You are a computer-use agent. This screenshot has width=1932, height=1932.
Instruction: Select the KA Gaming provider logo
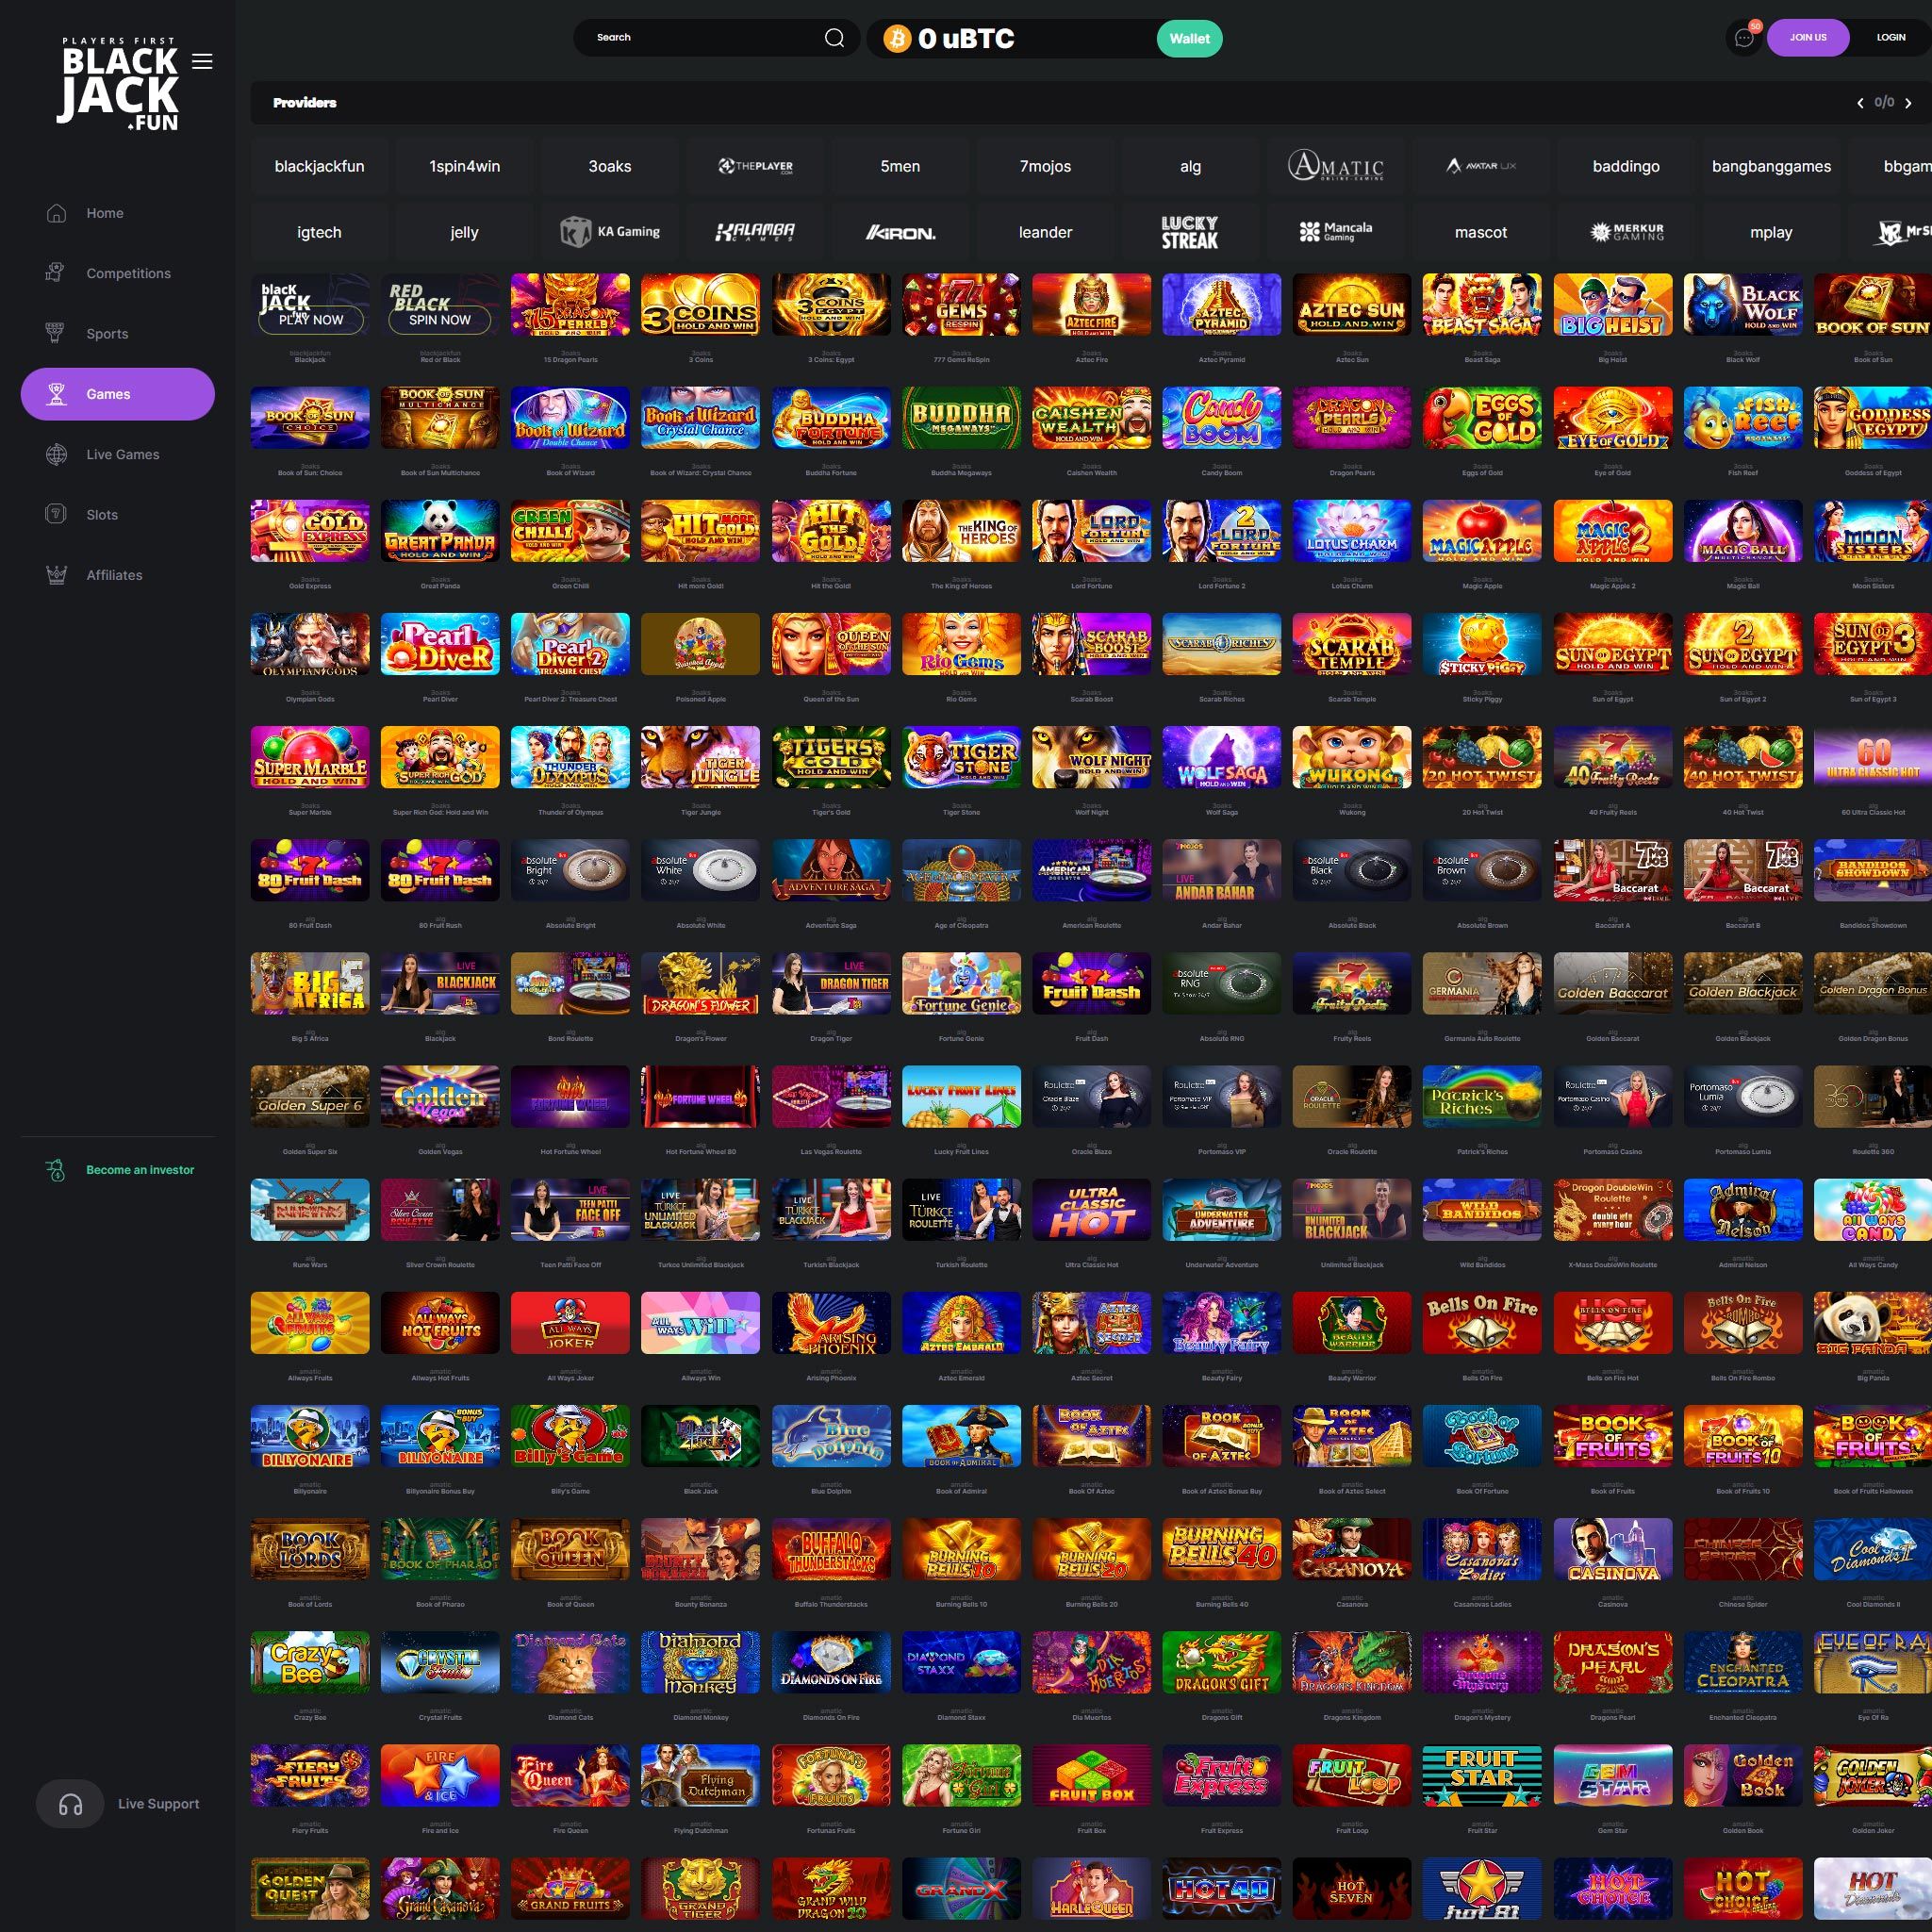click(610, 232)
